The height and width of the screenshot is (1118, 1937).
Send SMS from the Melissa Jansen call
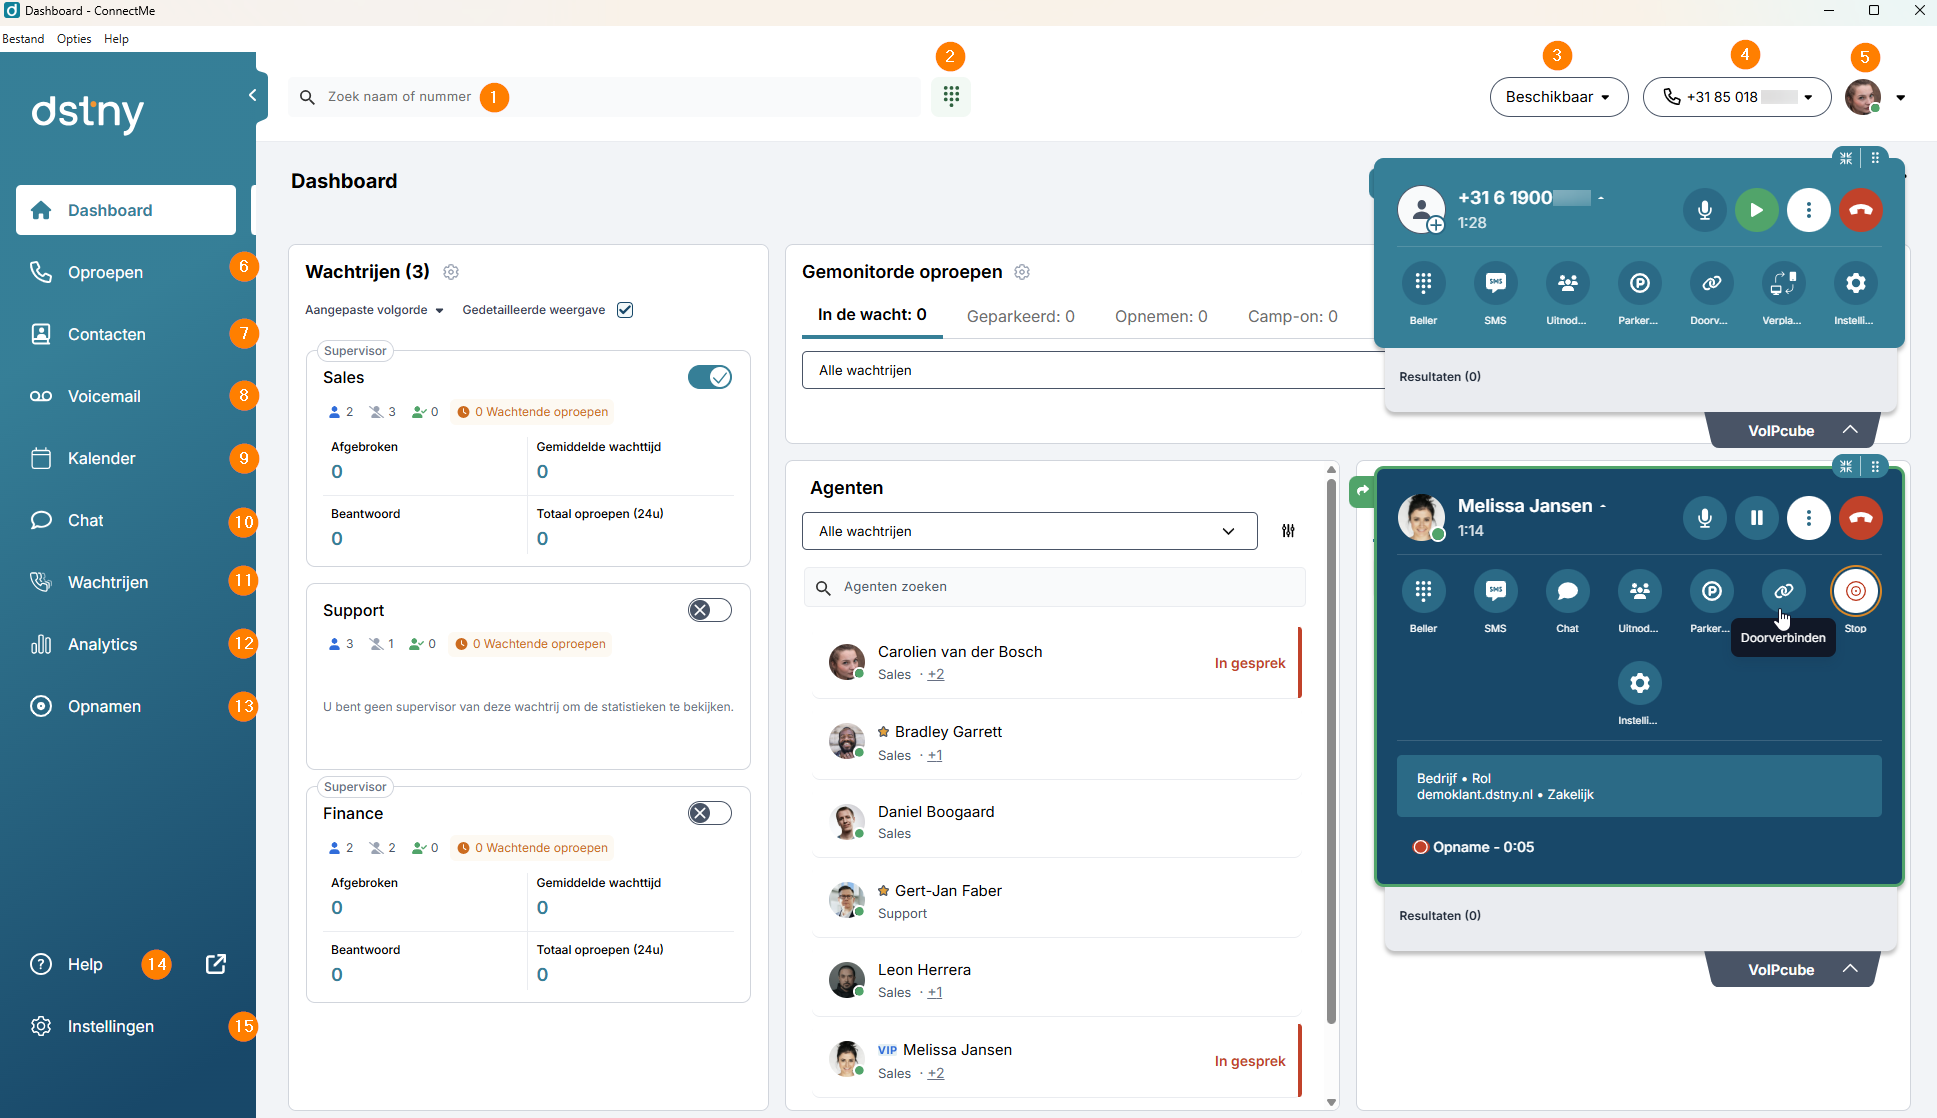1495,591
